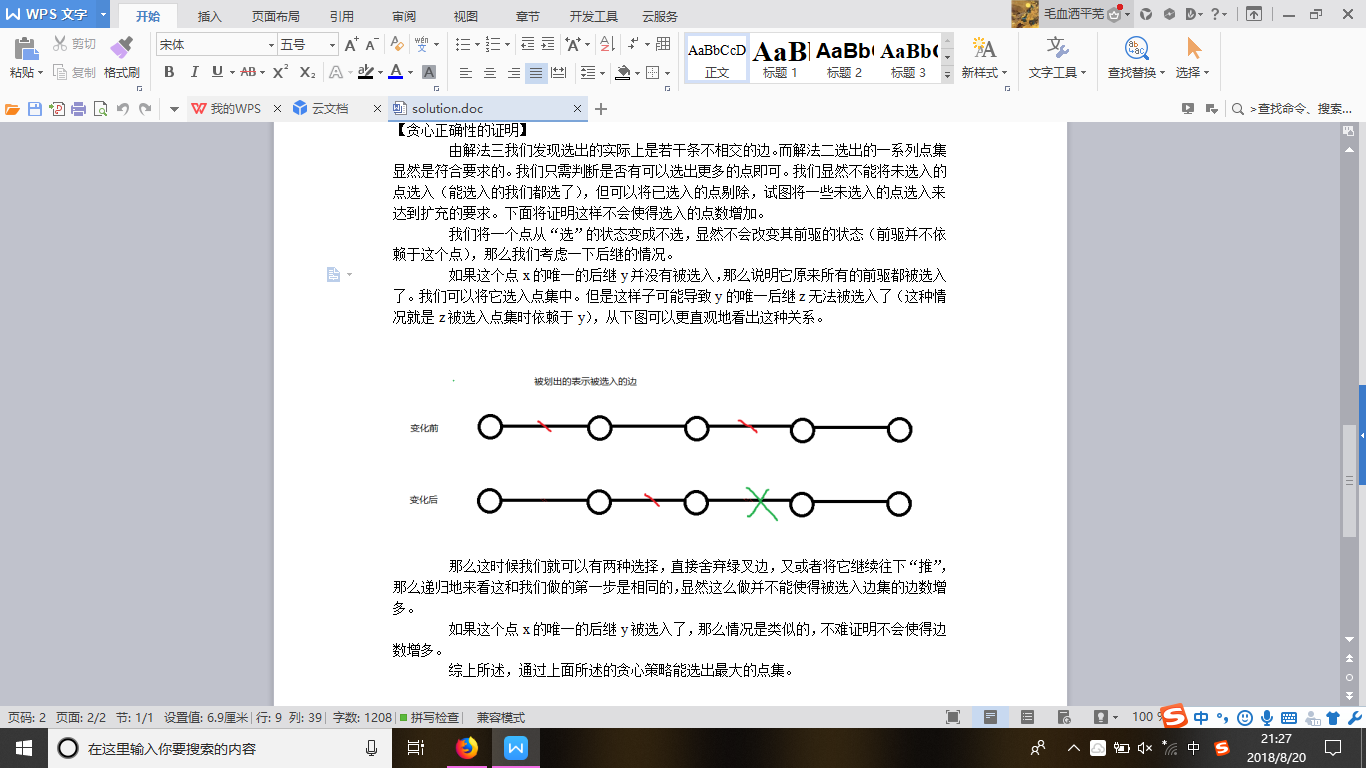
Task: Switch to outline view in status bar
Action: click(1027, 717)
